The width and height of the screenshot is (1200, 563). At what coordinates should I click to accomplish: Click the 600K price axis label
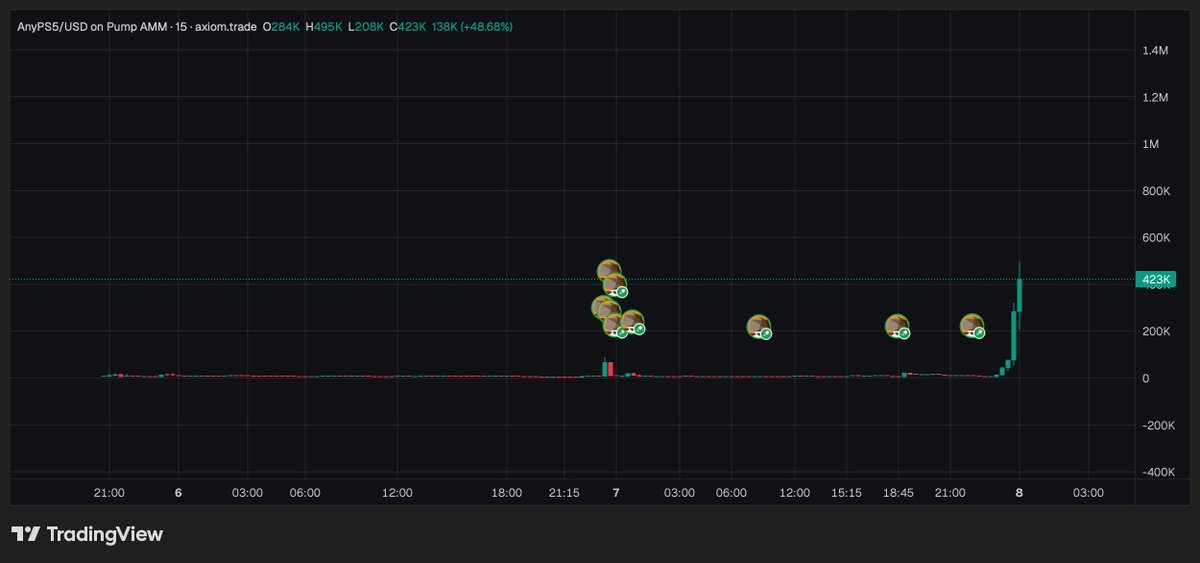[x=1156, y=238]
